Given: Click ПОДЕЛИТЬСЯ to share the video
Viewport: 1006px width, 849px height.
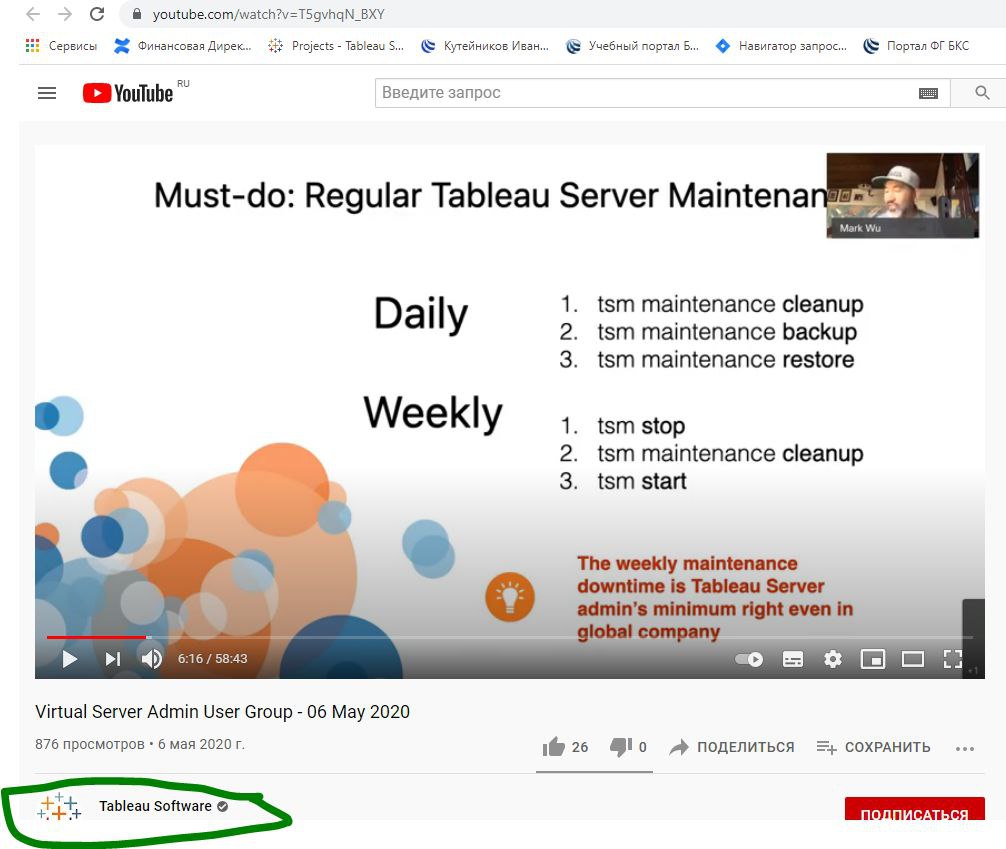Looking at the screenshot, I should (731, 747).
